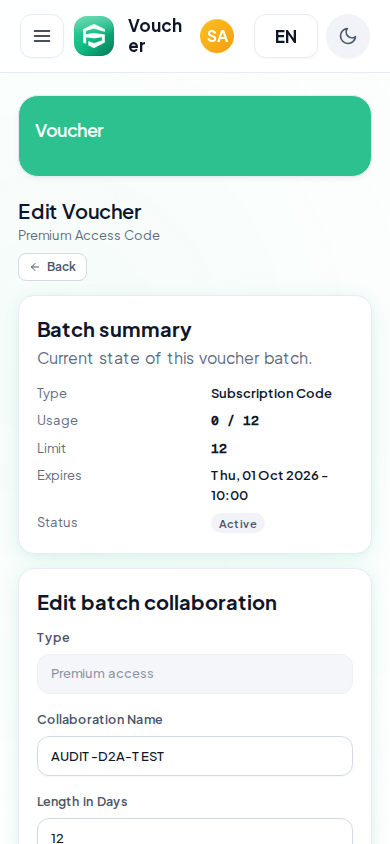The height and width of the screenshot is (844, 390).
Task: Click the Active status badge
Action: [238, 523]
